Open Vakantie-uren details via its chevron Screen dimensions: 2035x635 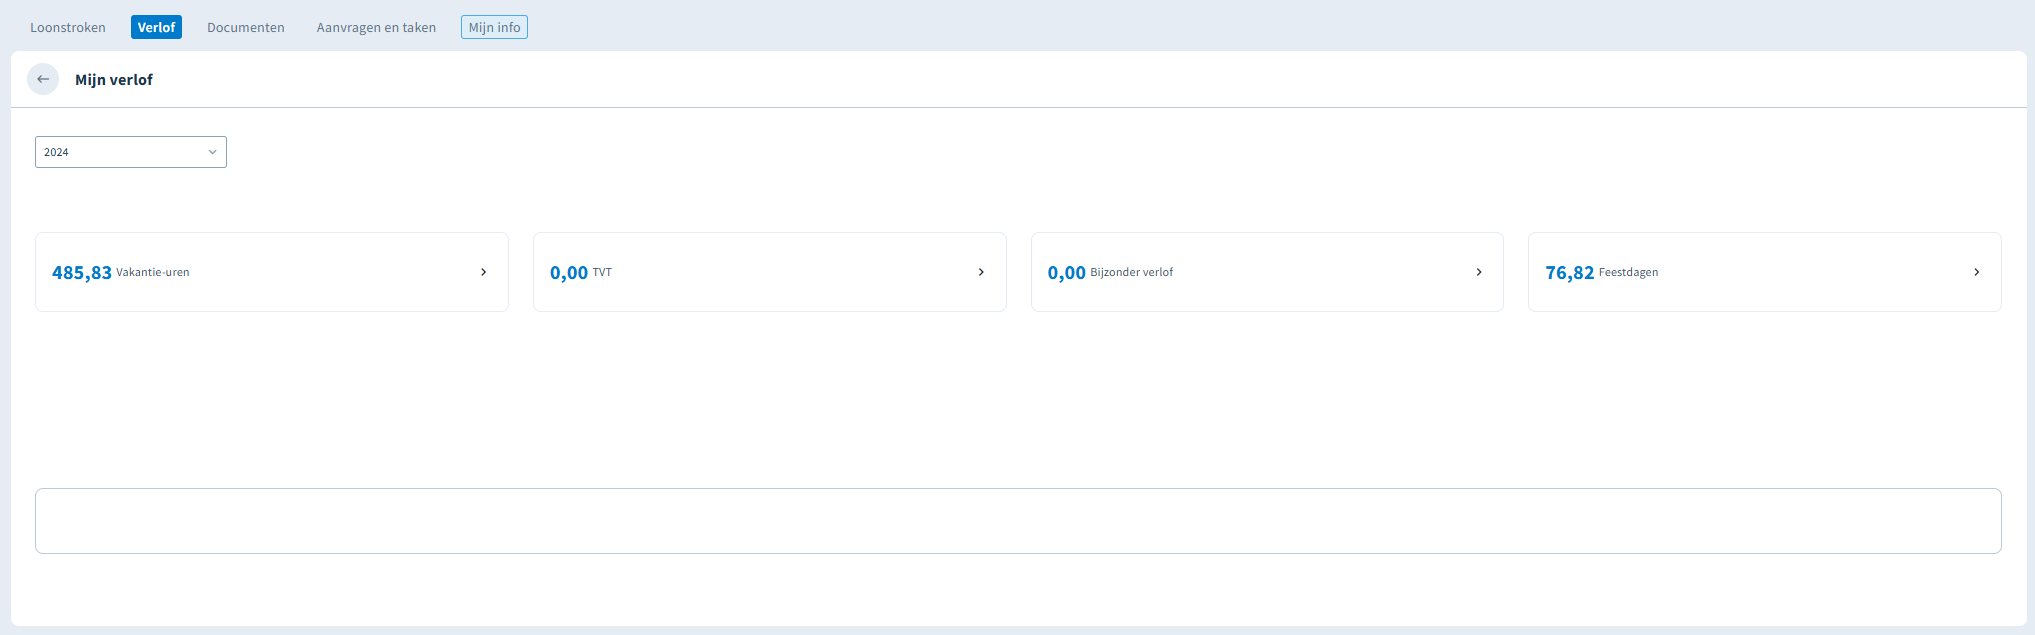[483, 272]
